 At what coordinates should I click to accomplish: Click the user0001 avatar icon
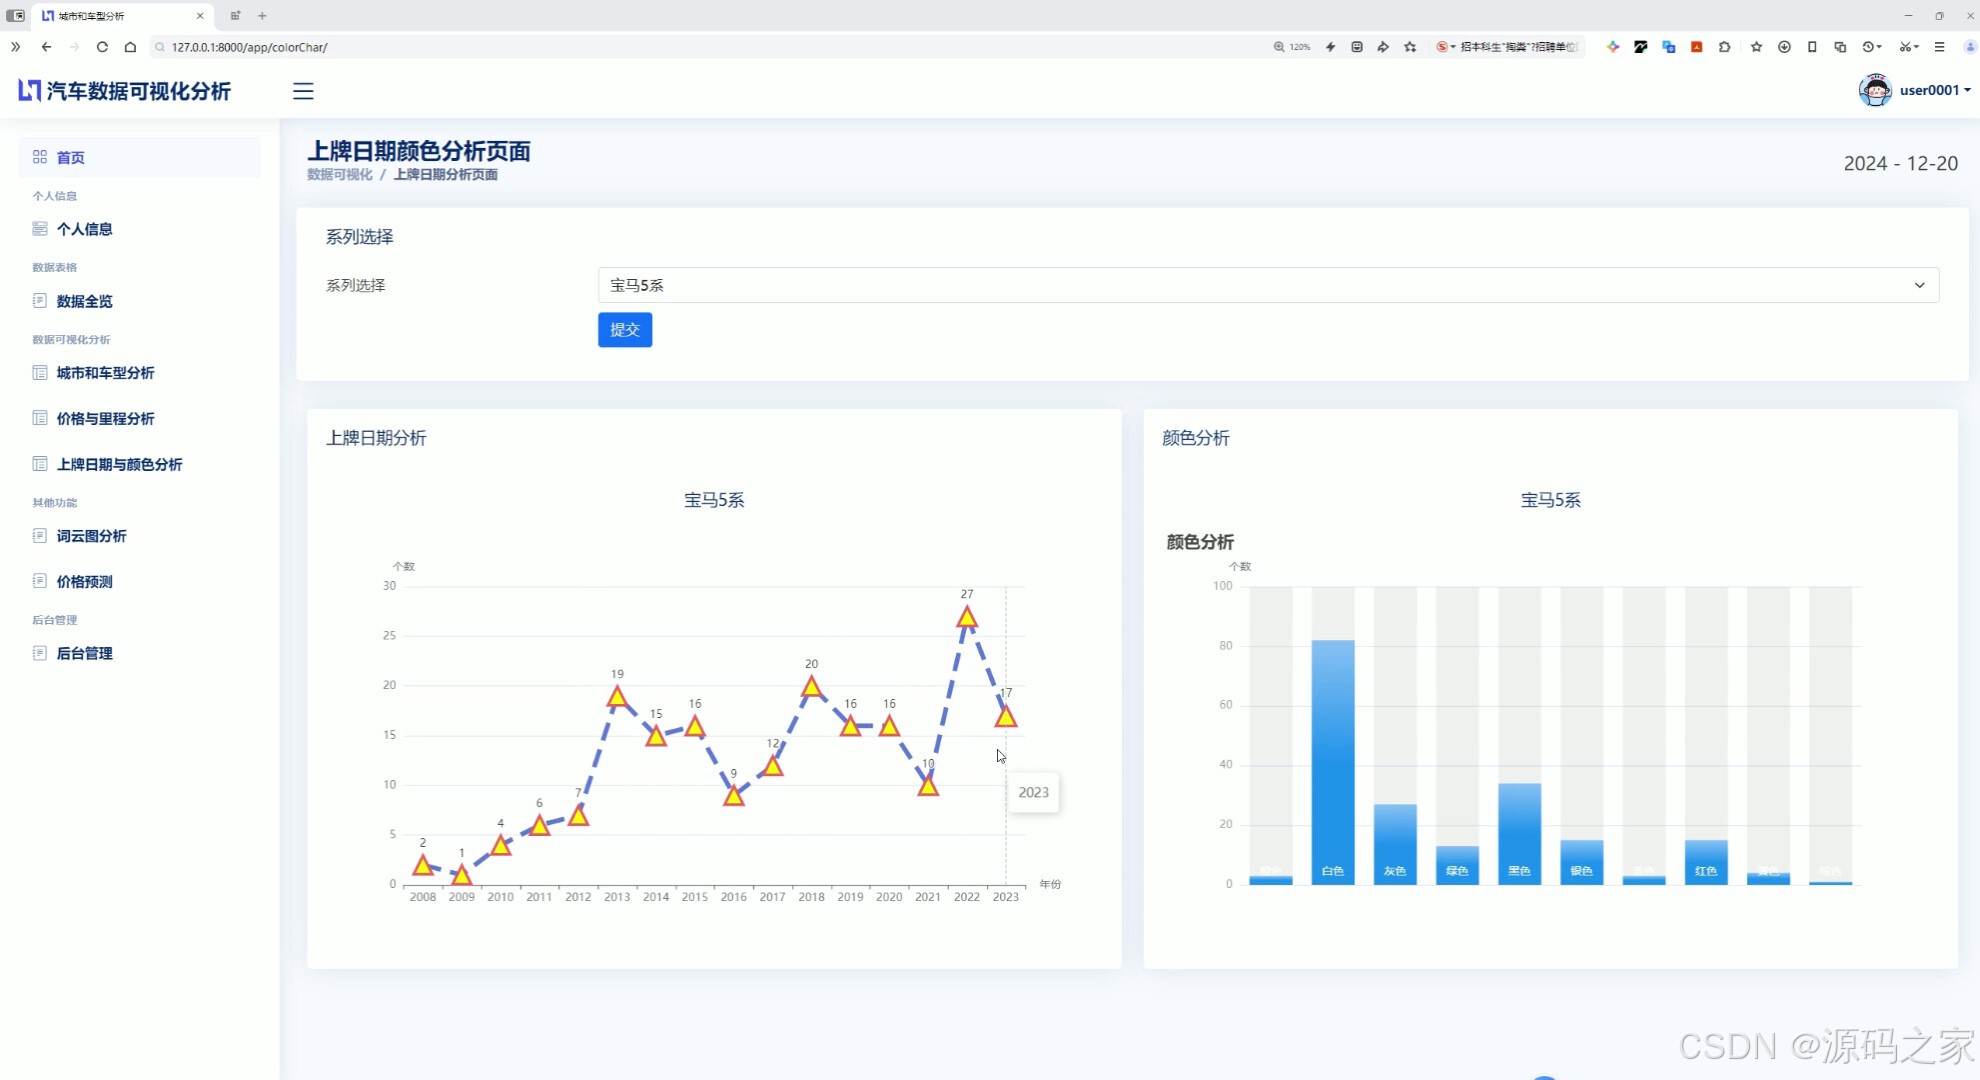pyautogui.click(x=1874, y=90)
